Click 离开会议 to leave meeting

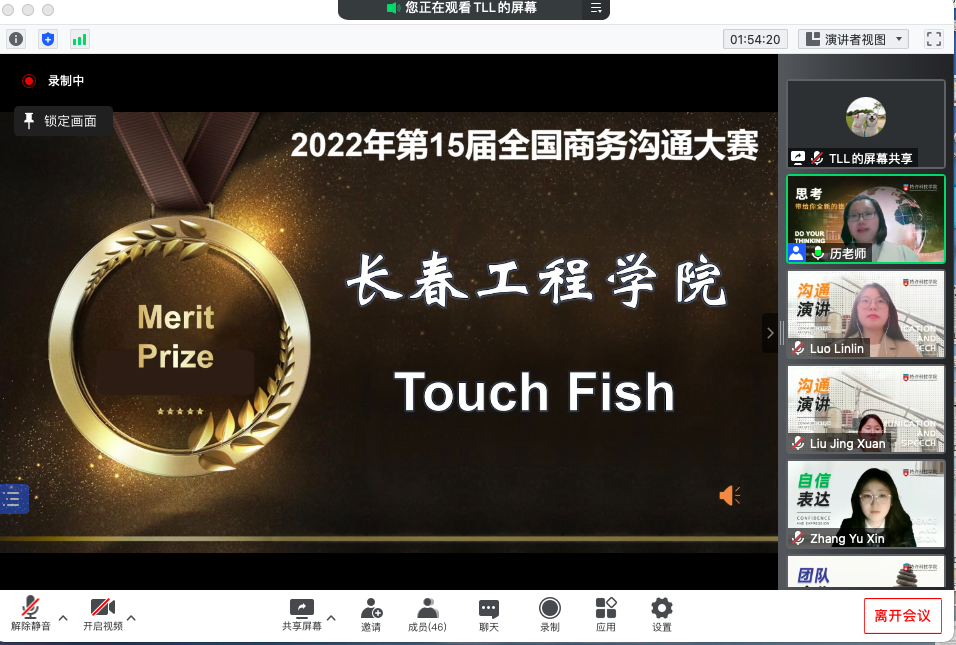coord(902,615)
